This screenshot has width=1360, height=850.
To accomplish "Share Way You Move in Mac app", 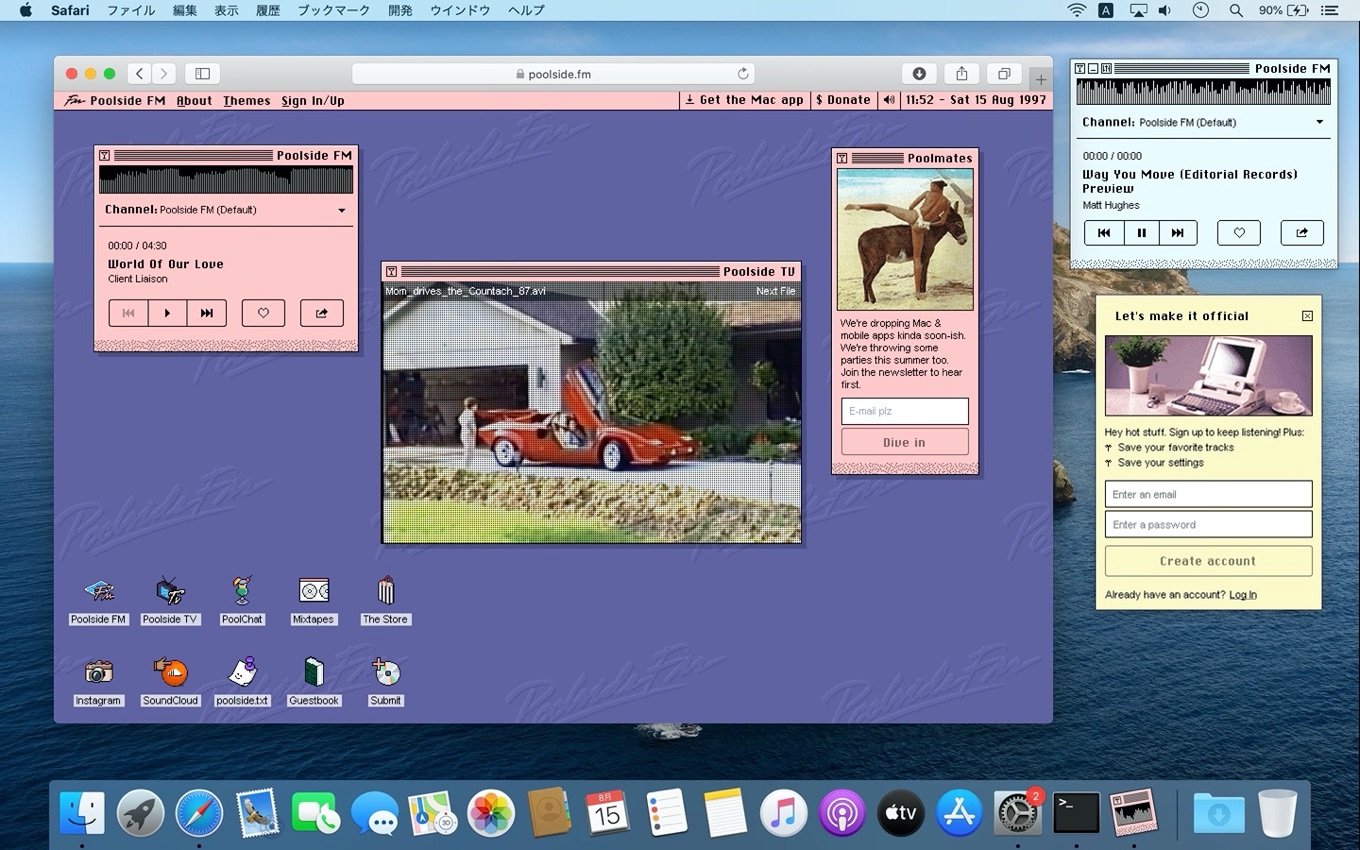I will (1302, 232).
